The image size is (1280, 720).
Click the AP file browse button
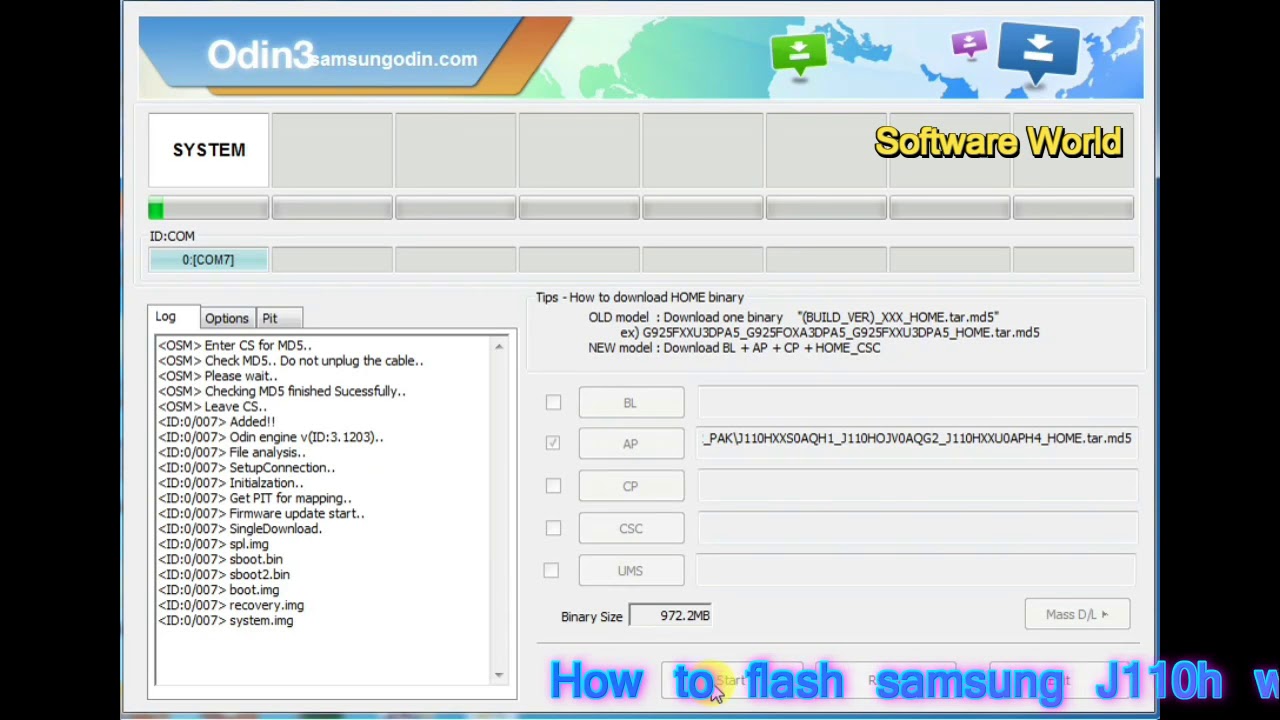click(631, 444)
